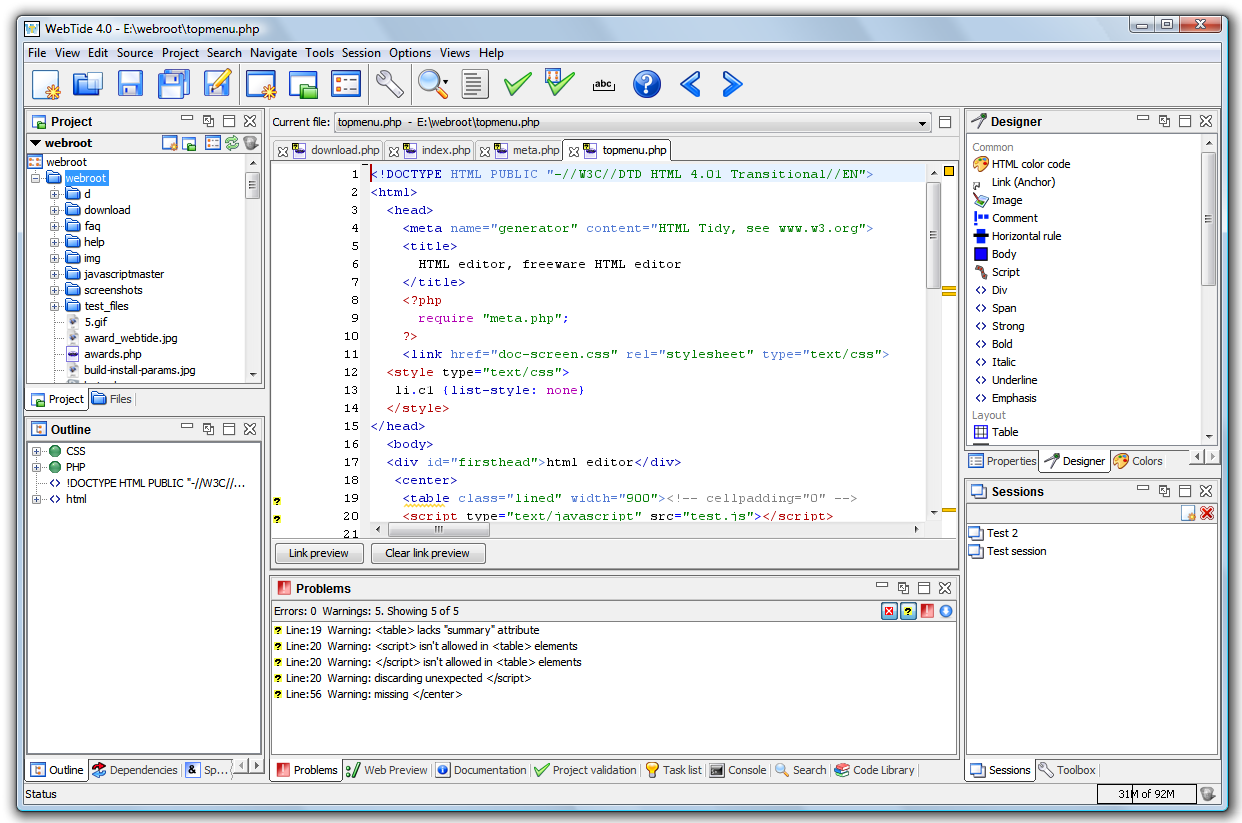
Task: Toggle the red X errors filter in Problems
Action: click(889, 611)
